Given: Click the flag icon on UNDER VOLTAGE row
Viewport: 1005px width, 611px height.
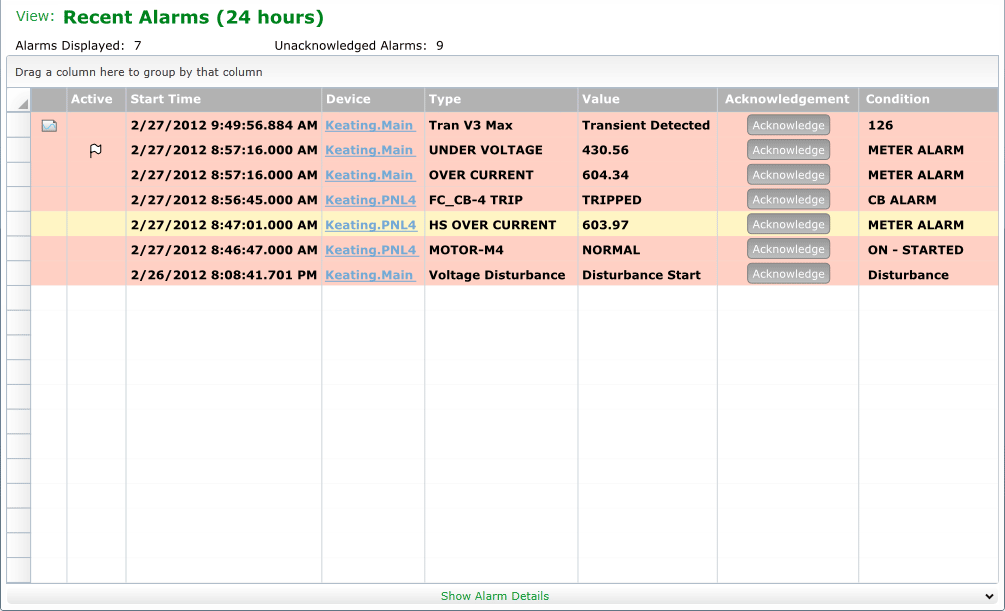Looking at the screenshot, I should coord(96,151).
